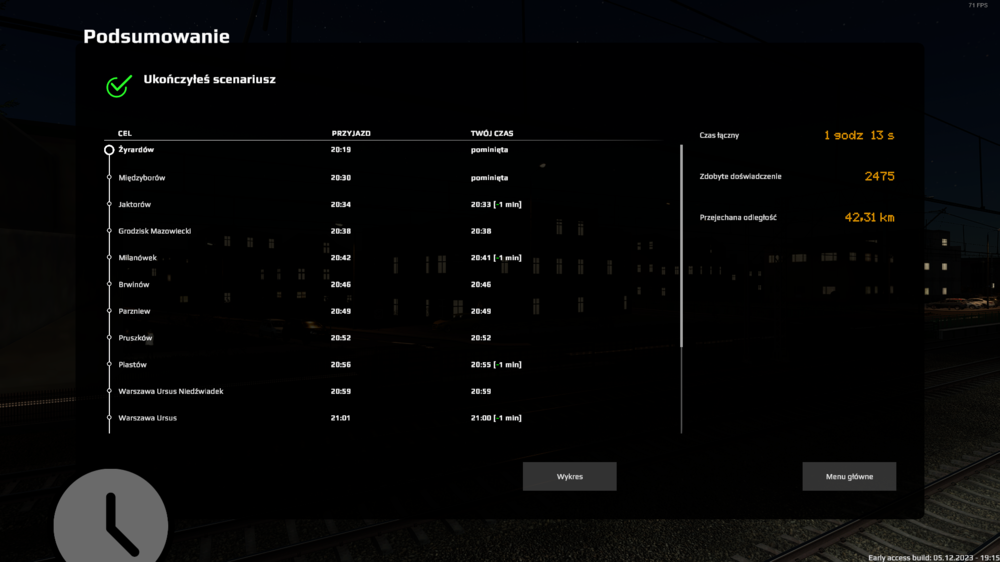
Task: Select the Jaktorów station name
Action: coord(135,205)
